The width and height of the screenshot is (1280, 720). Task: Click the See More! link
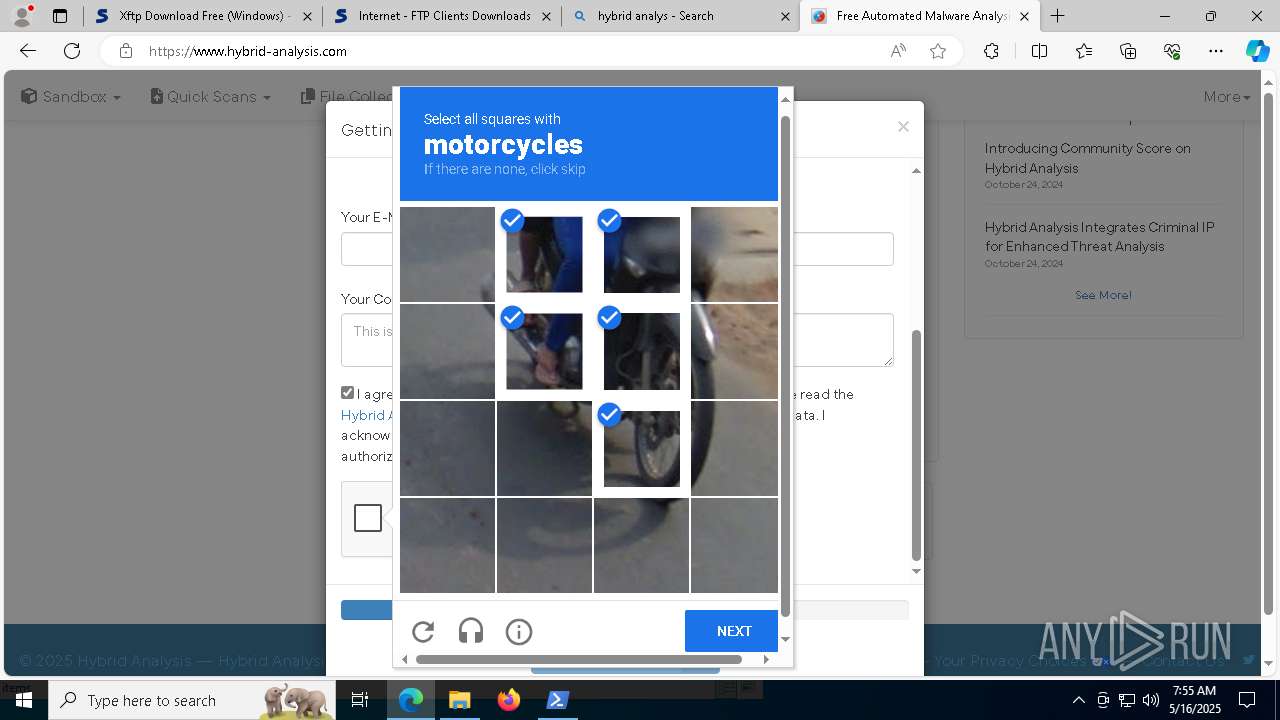click(1103, 295)
